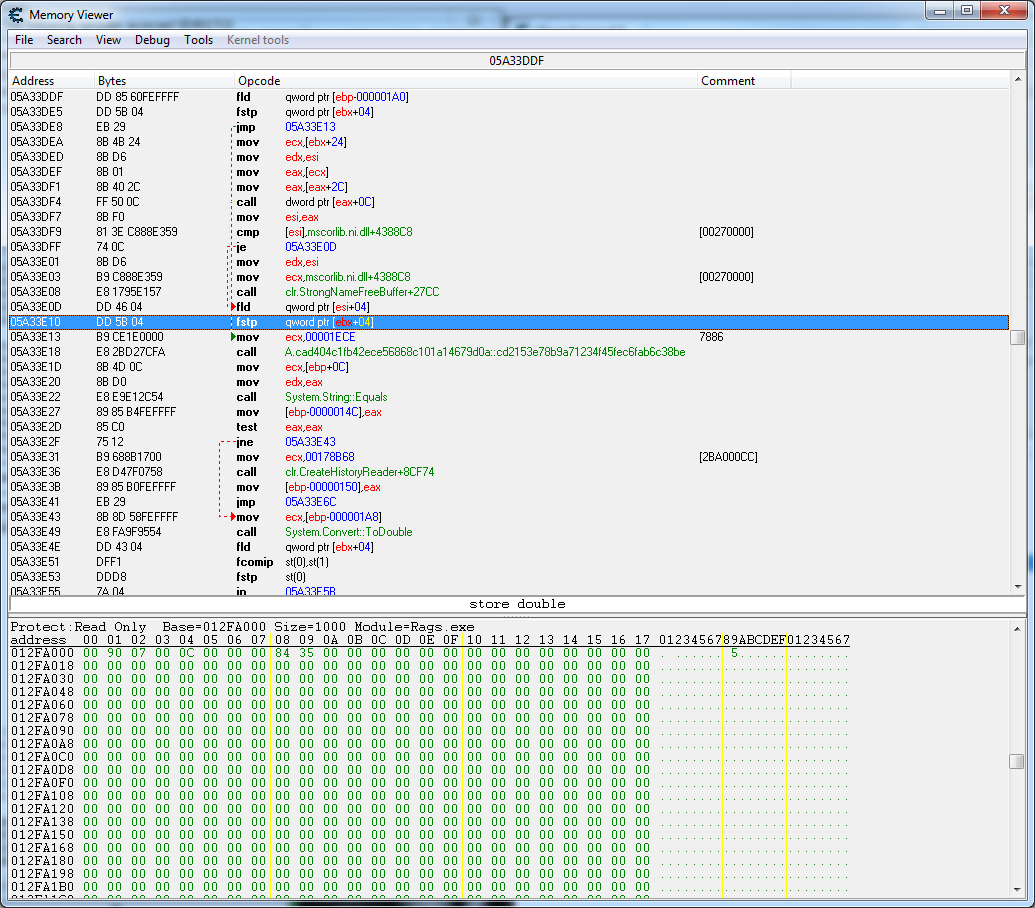Click the Opcode column header

click(258, 81)
